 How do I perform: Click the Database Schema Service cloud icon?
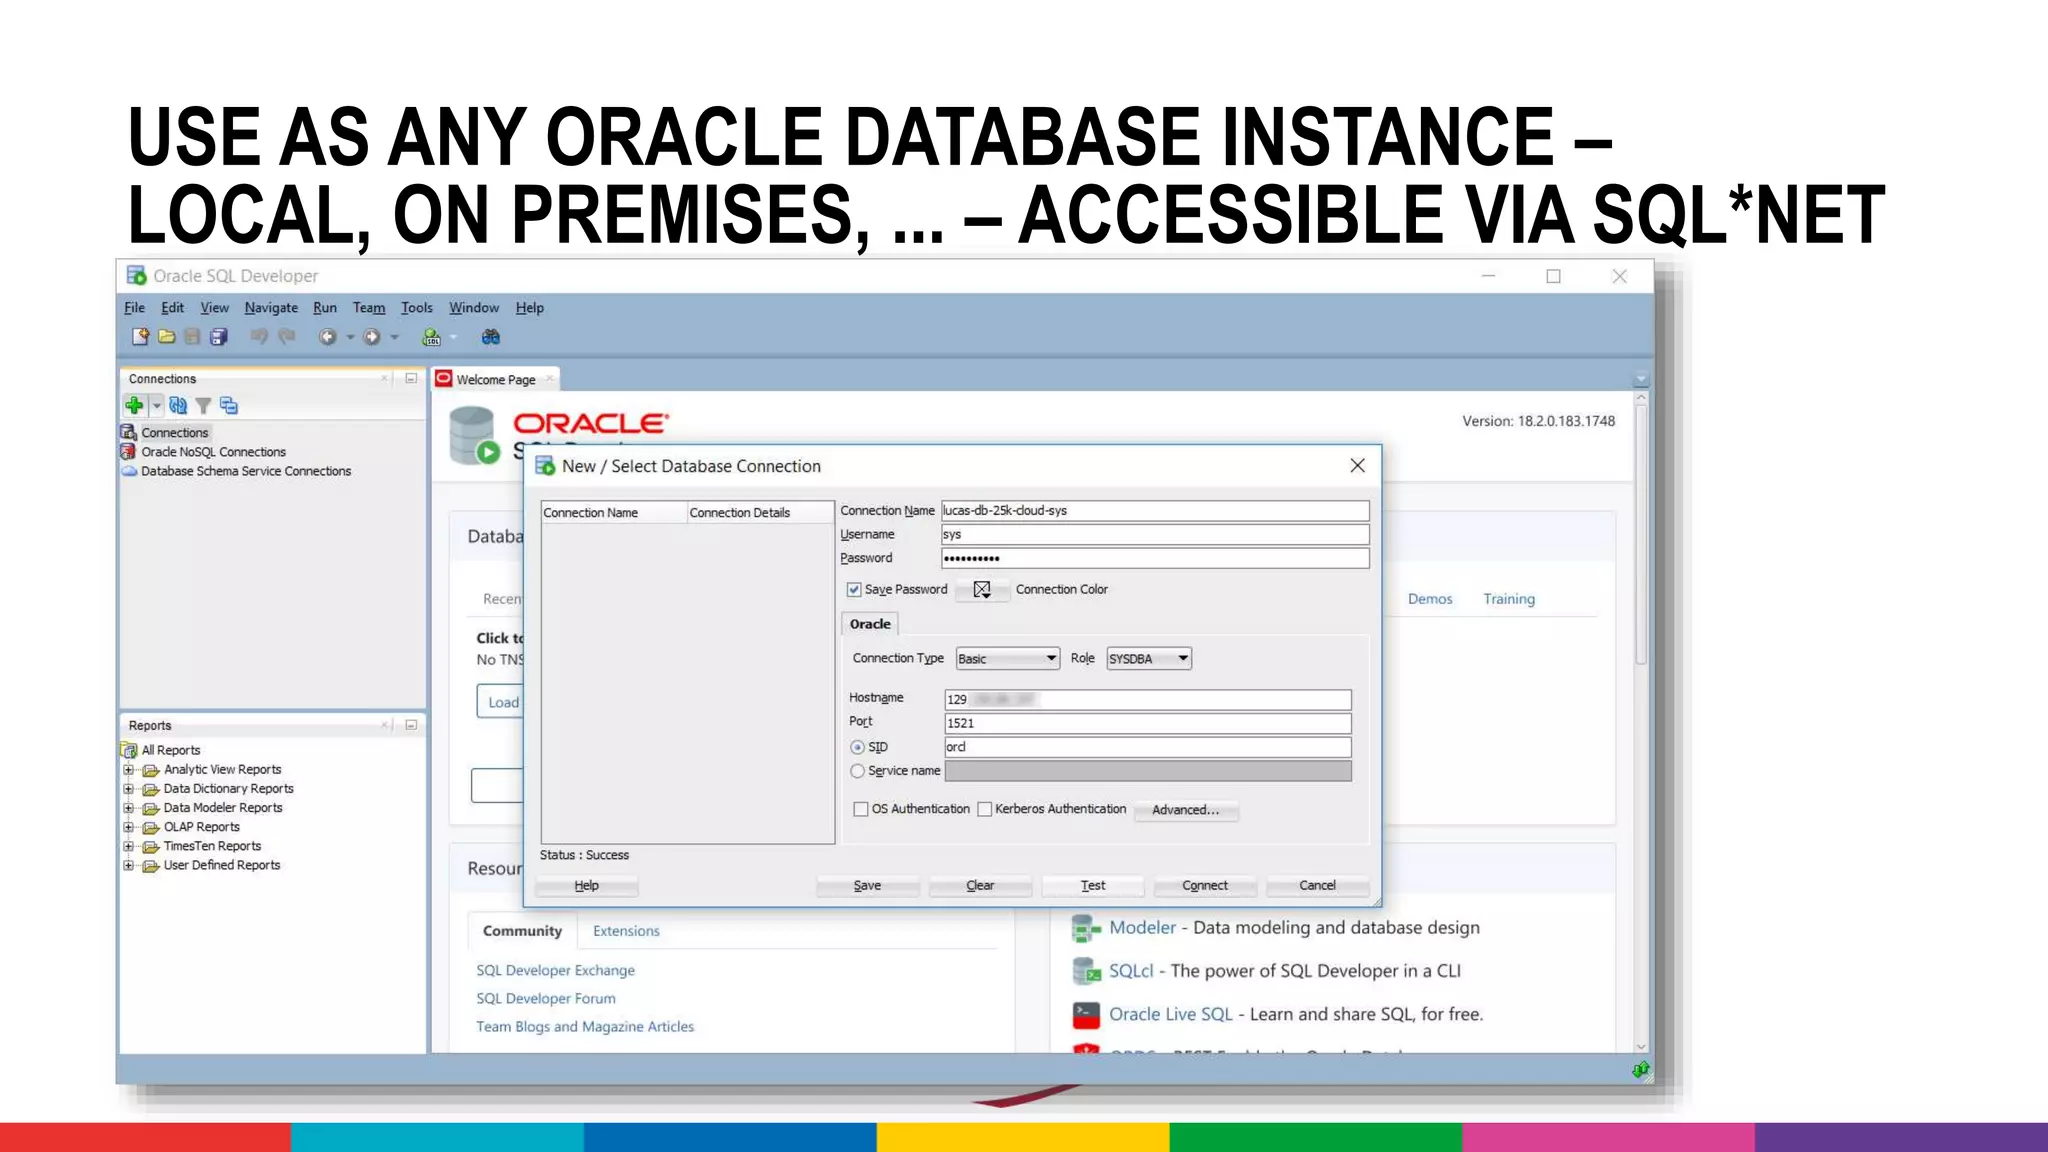pos(129,471)
